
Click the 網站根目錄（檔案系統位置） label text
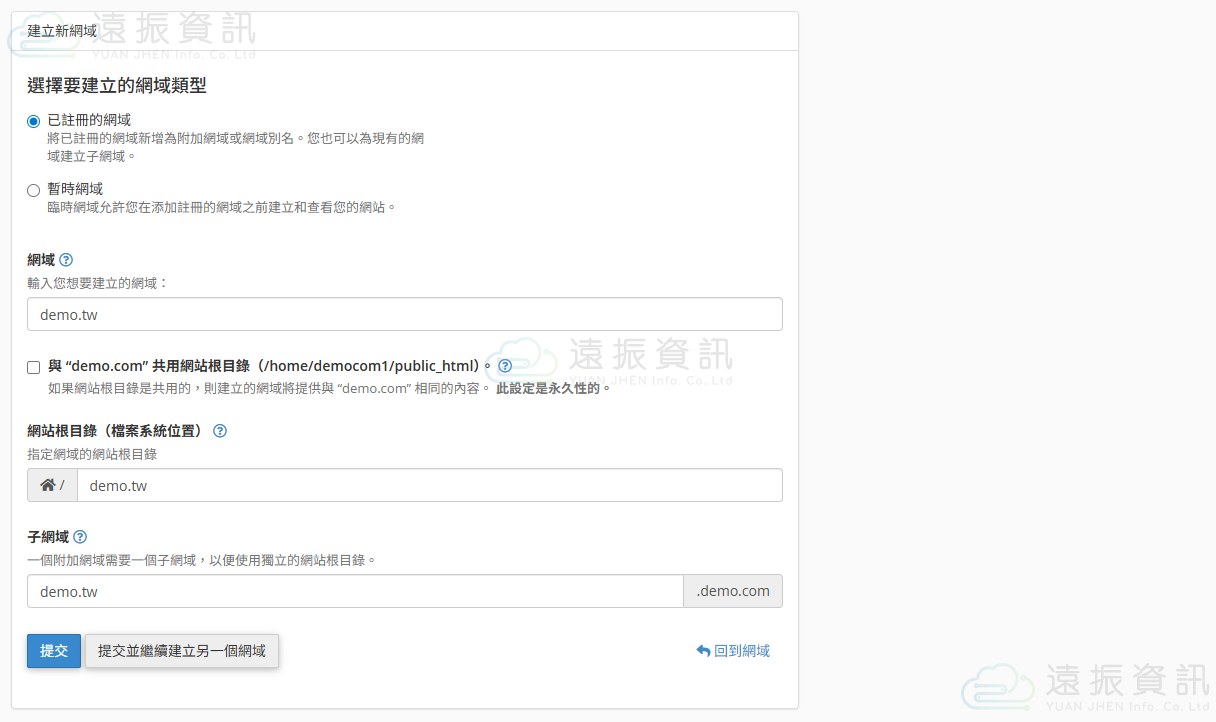pos(115,431)
